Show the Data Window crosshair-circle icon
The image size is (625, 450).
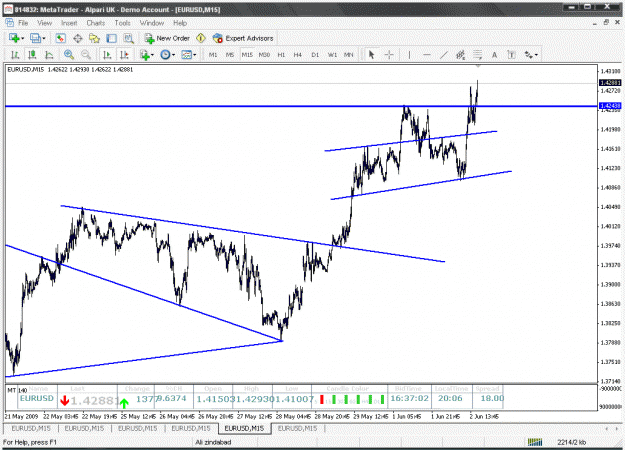[78, 38]
